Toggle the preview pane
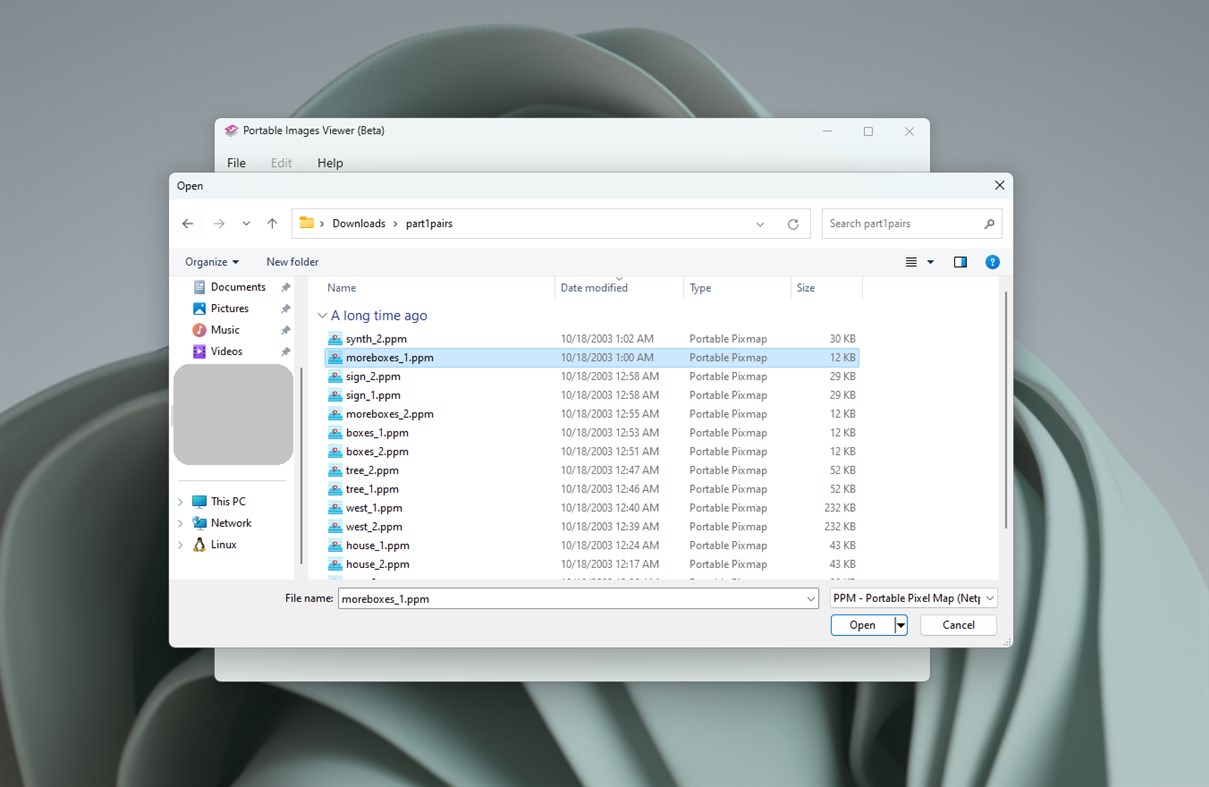1209x787 pixels. (x=960, y=262)
